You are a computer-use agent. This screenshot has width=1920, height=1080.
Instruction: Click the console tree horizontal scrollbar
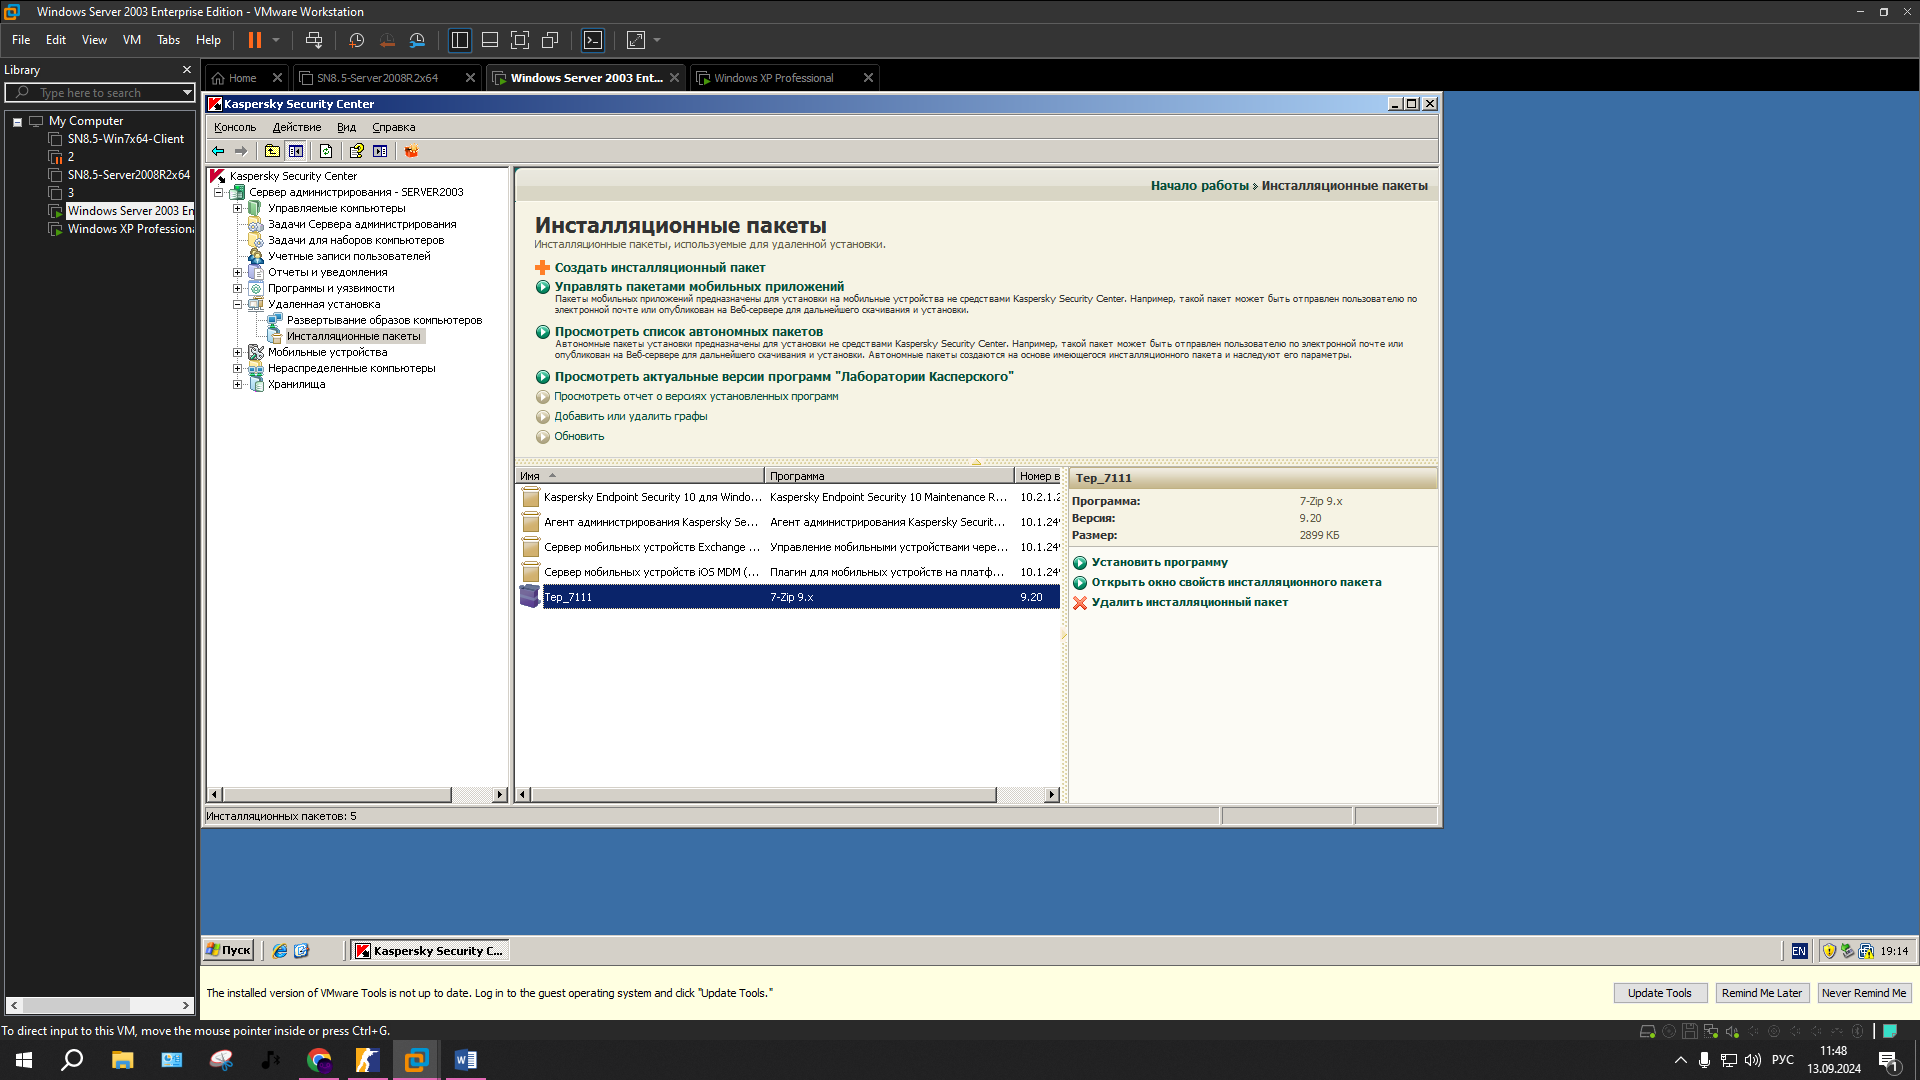337,795
